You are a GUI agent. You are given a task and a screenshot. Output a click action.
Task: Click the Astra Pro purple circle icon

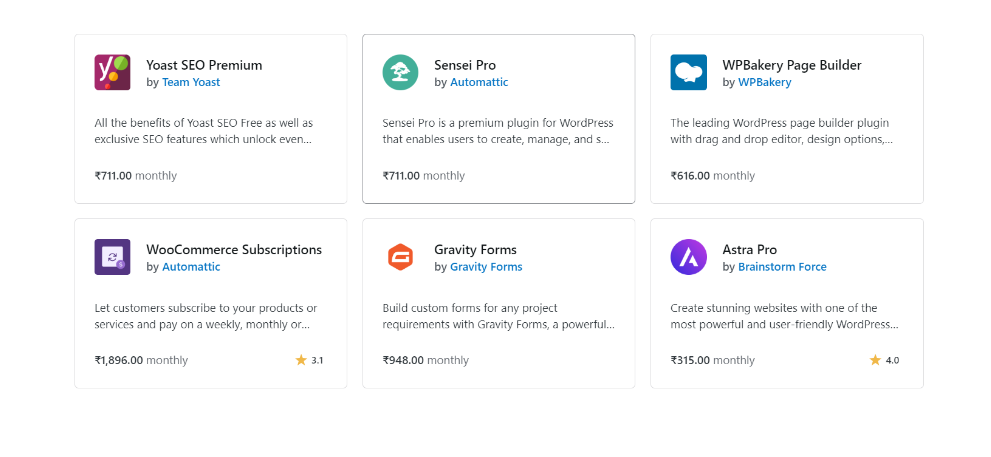coord(688,257)
